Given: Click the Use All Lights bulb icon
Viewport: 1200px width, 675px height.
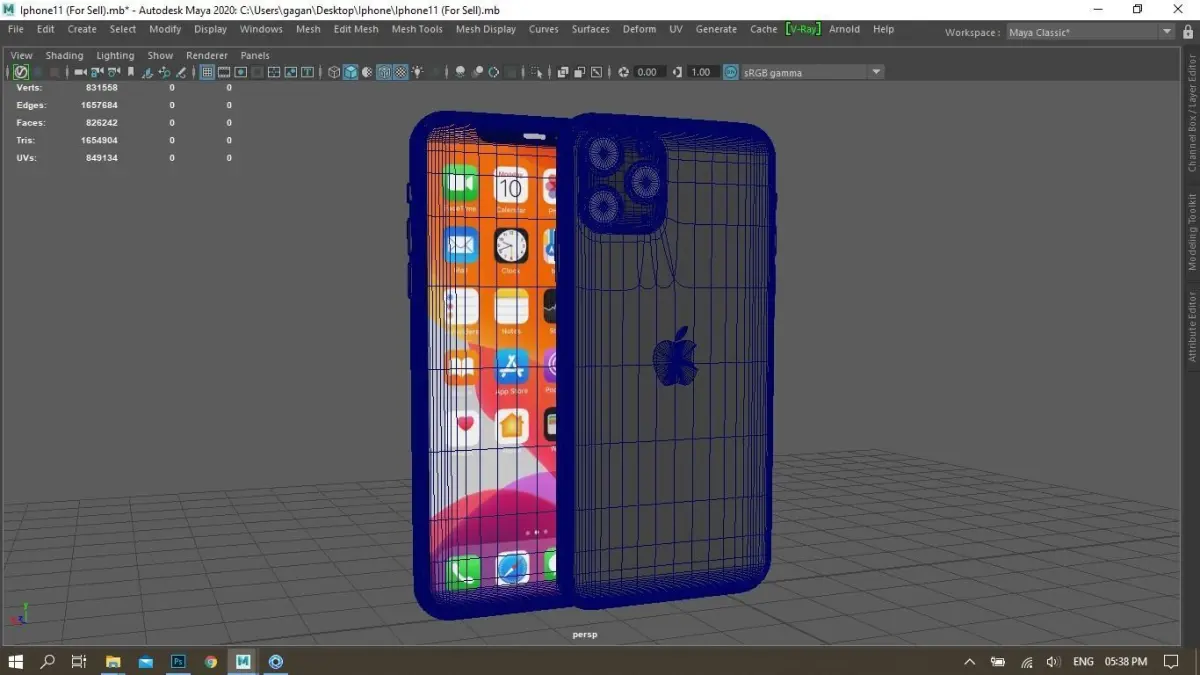Looking at the screenshot, I should pyautogui.click(x=417, y=72).
